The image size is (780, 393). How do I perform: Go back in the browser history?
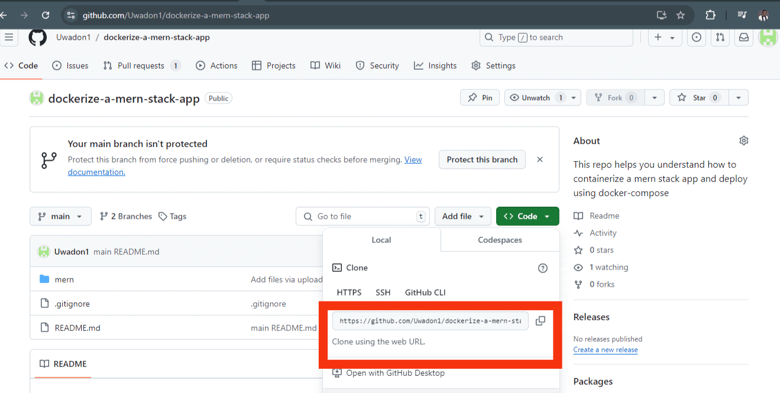coord(4,15)
